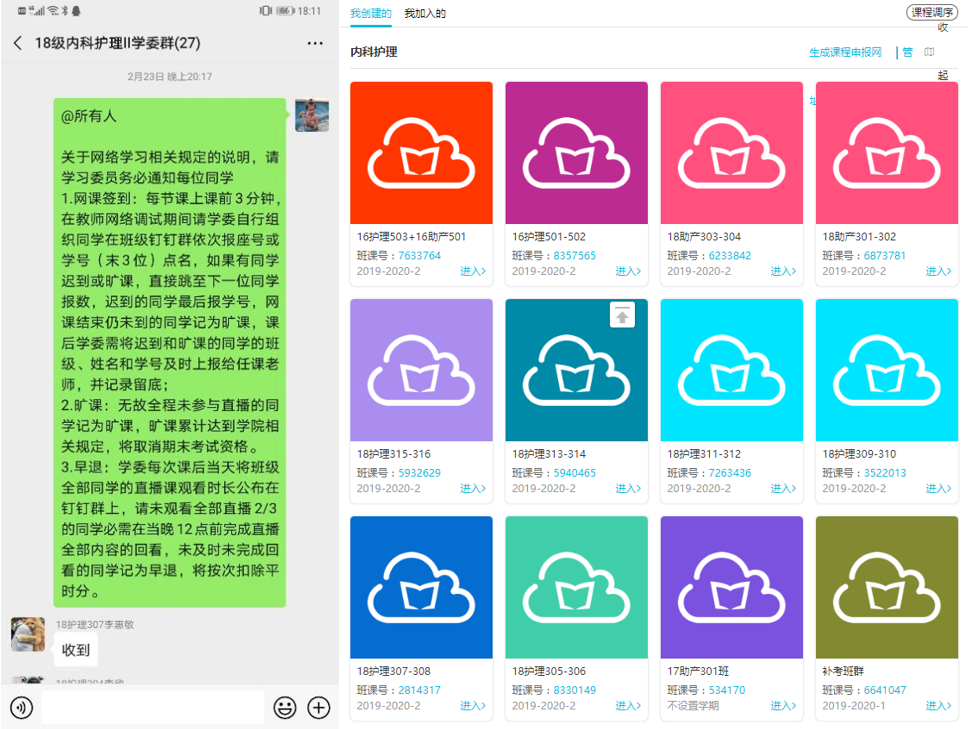Open the 17助产301班 course cover image
The image size is (968, 729).
(731, 587)
